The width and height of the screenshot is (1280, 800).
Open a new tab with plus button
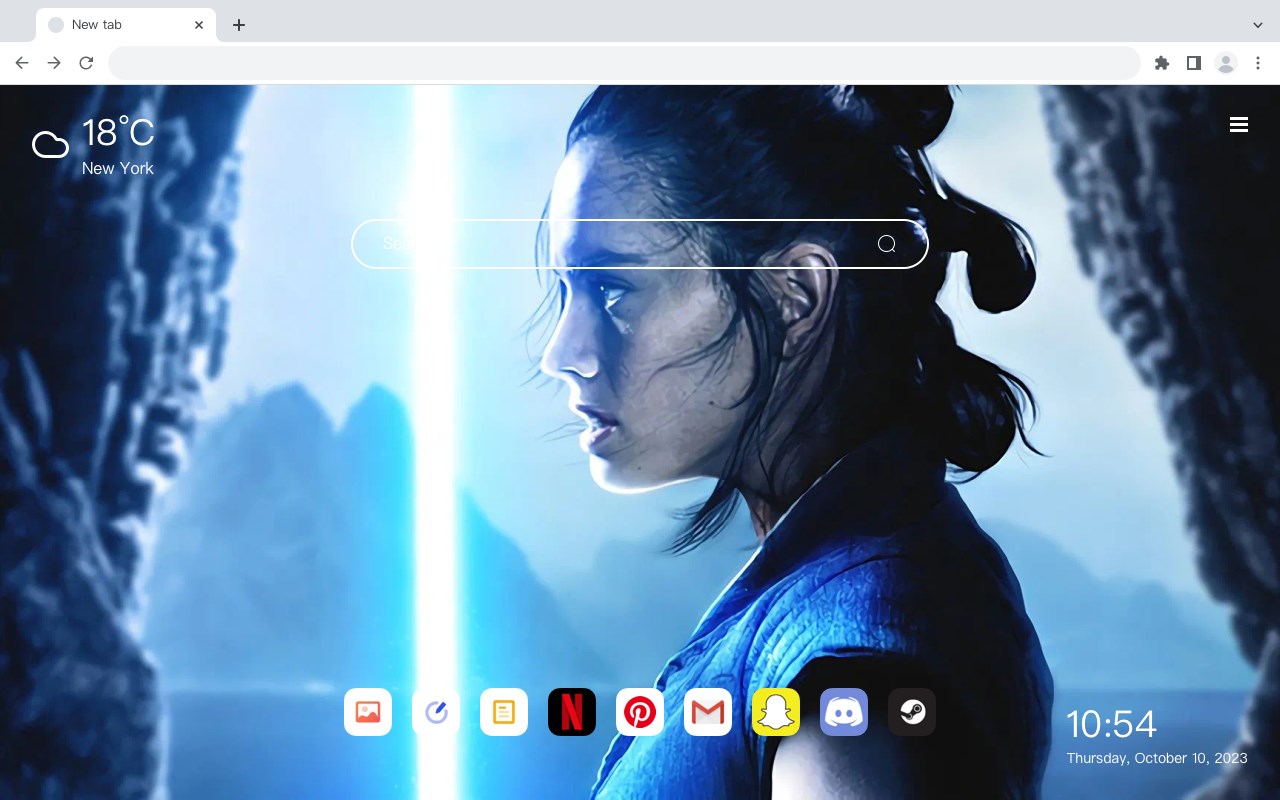tap(238, 25)
